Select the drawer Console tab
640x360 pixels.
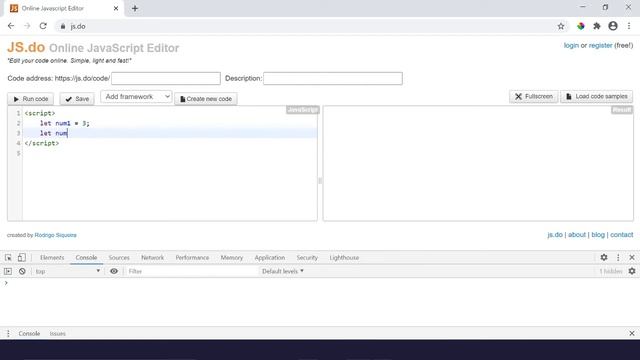pyautogui.click(x=29, y=333)
